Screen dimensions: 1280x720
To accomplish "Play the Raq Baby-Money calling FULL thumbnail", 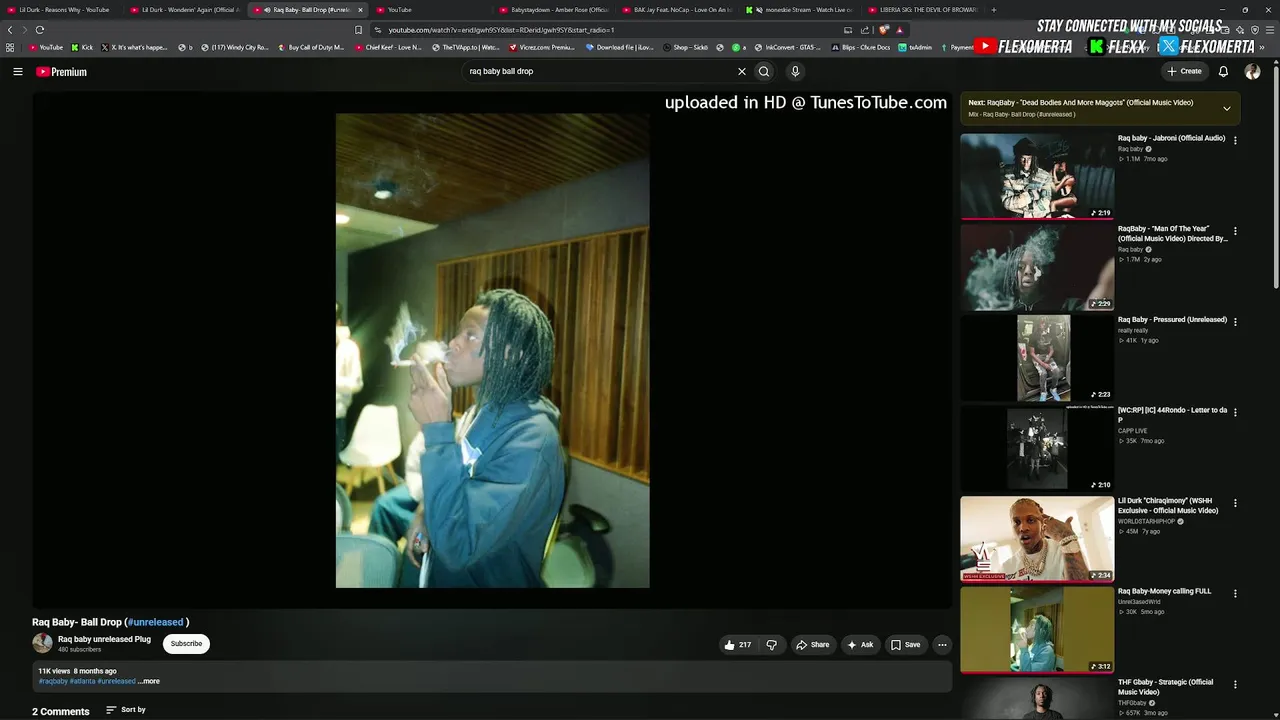I will tap(1037, 630).
